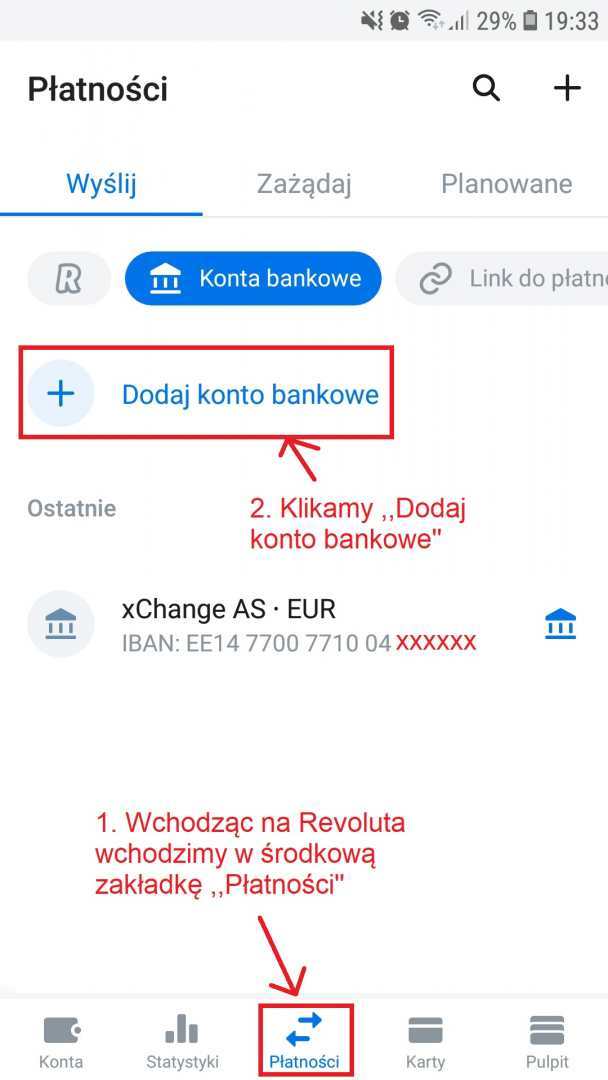Switch to the Zażądaj tab
Image resolution: width=608 pixels, height=1080 pixels.
click(x=304, y=184)
